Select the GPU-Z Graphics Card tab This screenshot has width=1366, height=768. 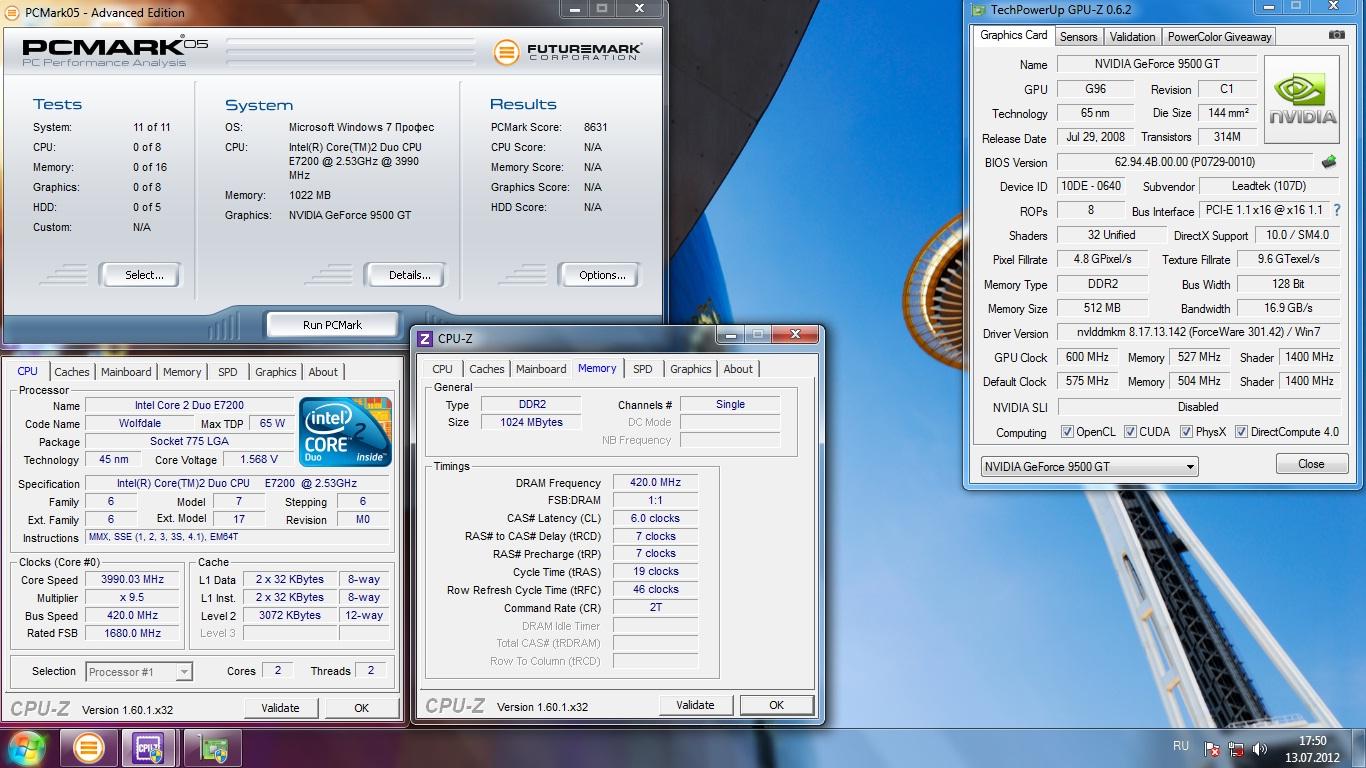click(1013, 35)
